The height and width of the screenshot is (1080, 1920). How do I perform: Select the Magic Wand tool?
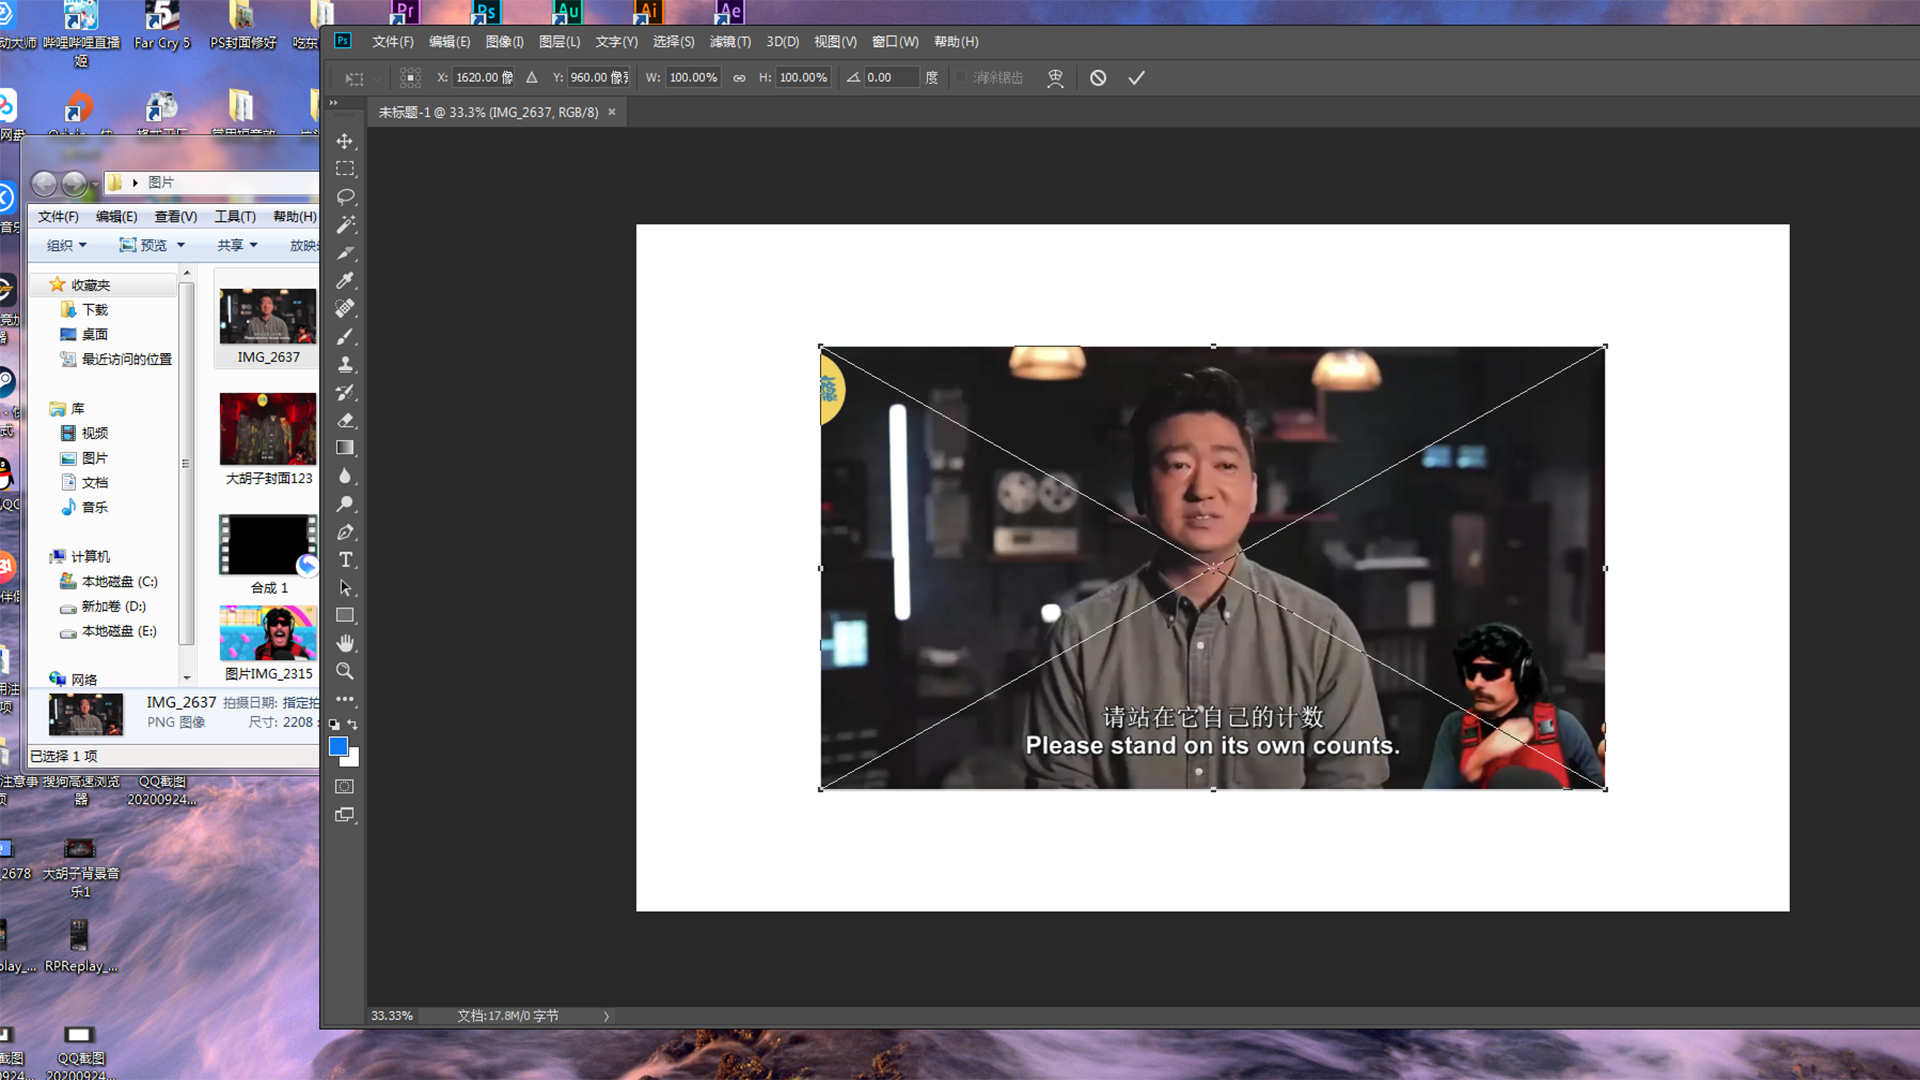click(x=345, y=225)
